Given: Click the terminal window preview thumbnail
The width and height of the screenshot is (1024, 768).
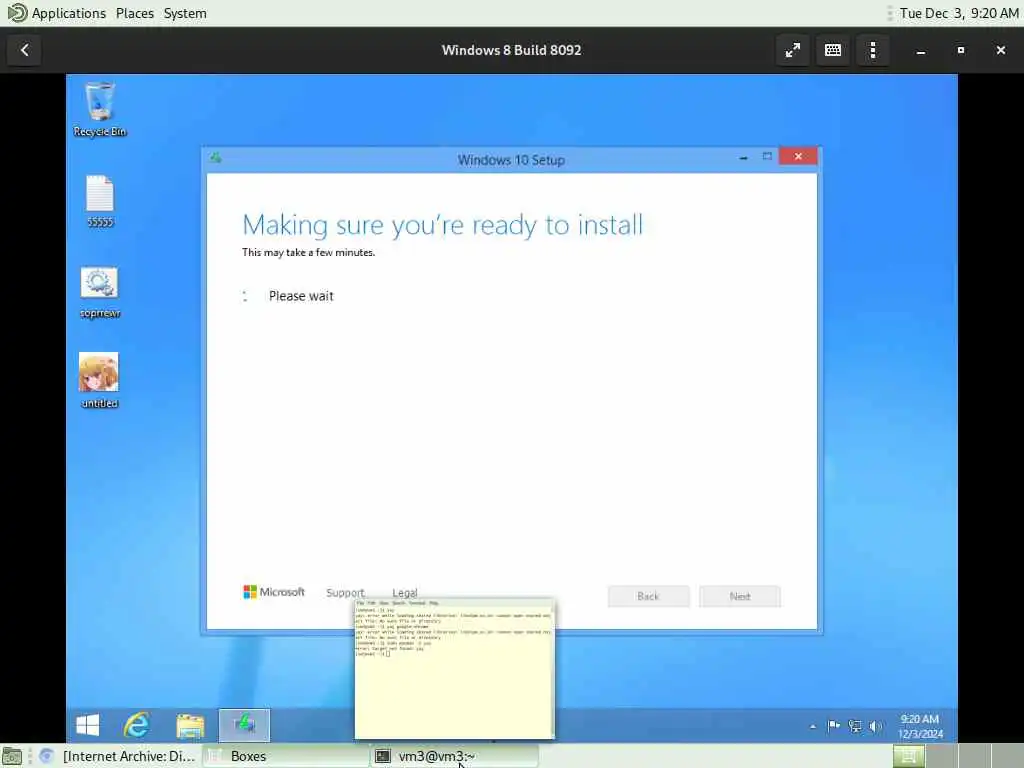Looking at the screenshot, I should [x=455, y=669].
